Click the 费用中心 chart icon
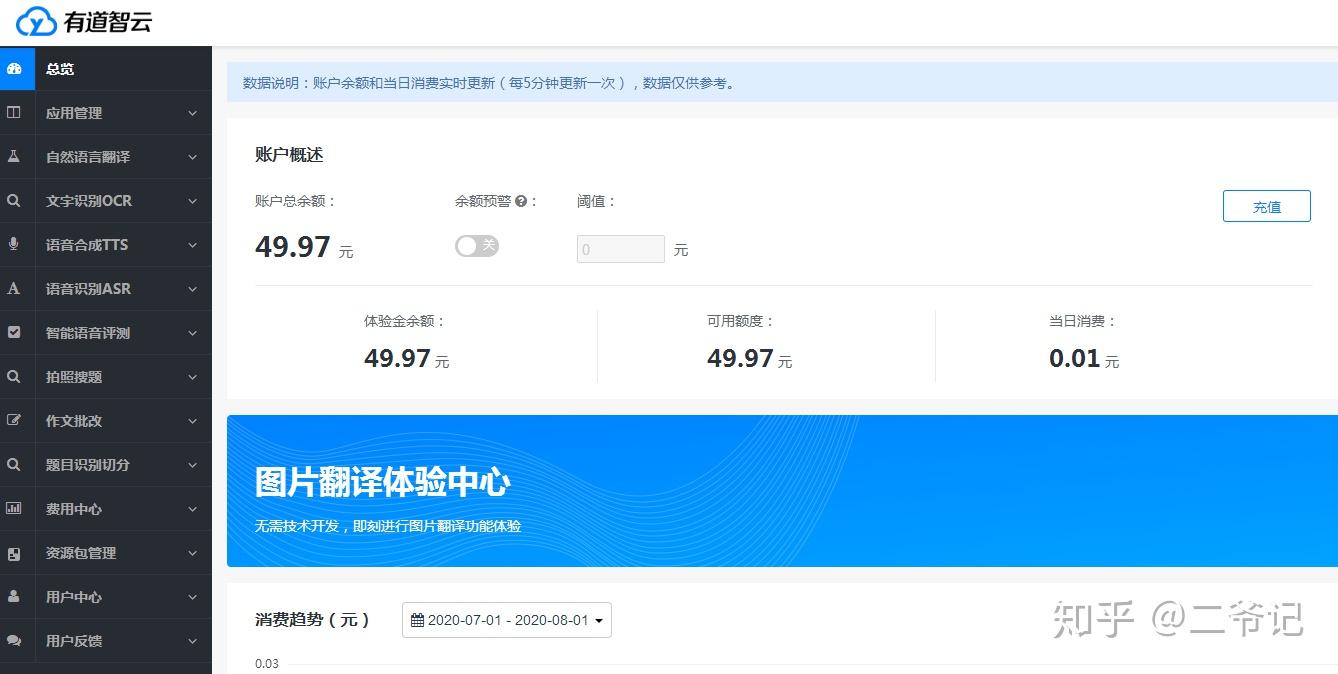 click(x=14, y=509)
